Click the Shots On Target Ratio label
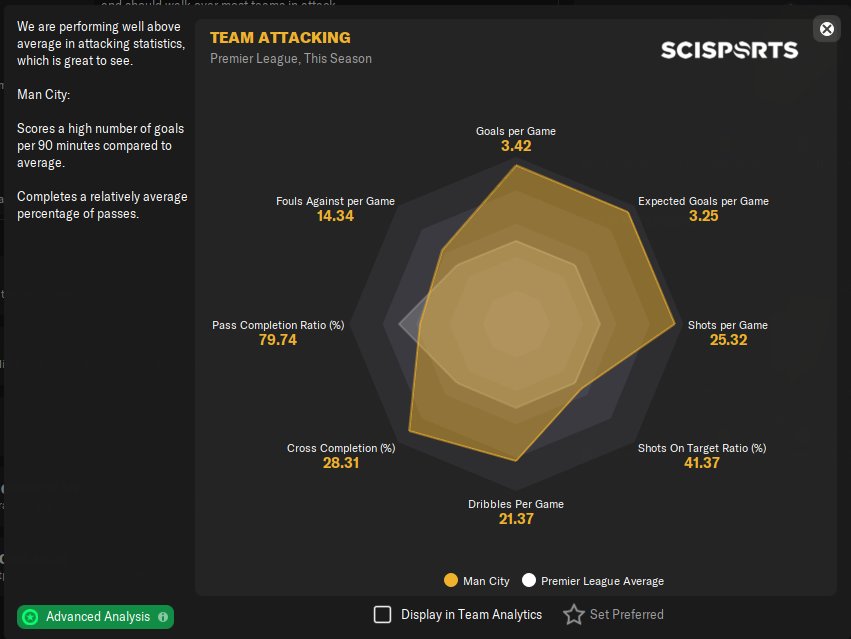 coord(702,448)
